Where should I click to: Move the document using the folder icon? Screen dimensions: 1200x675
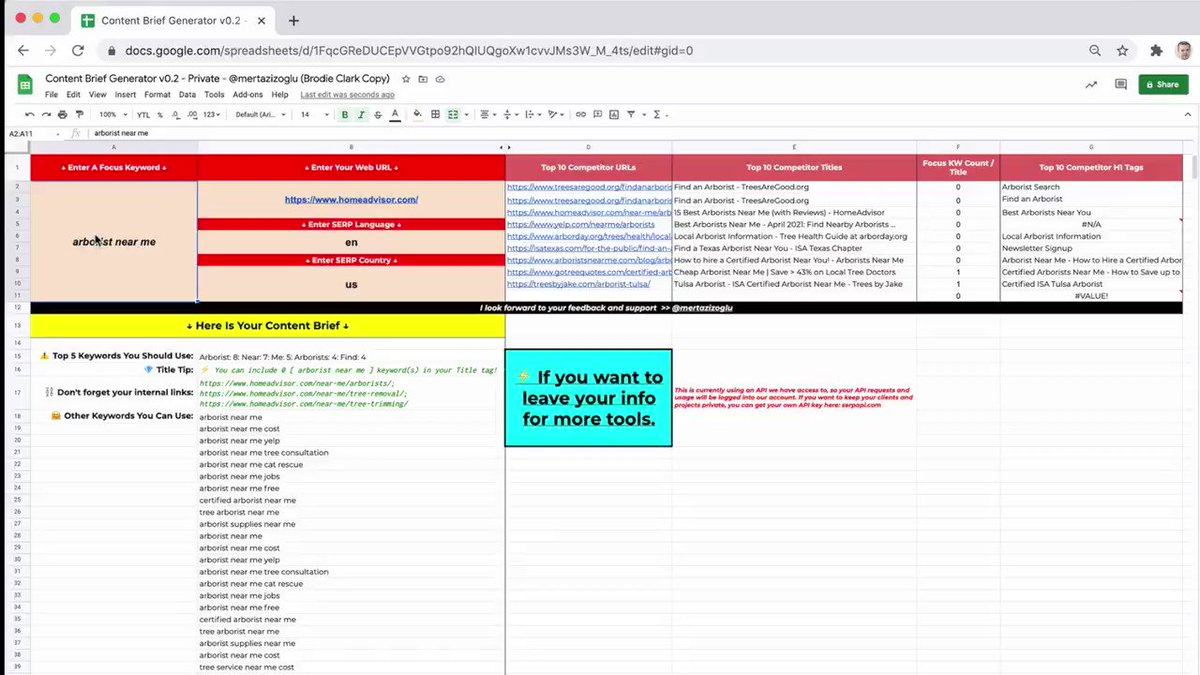(x=423, y=79)
